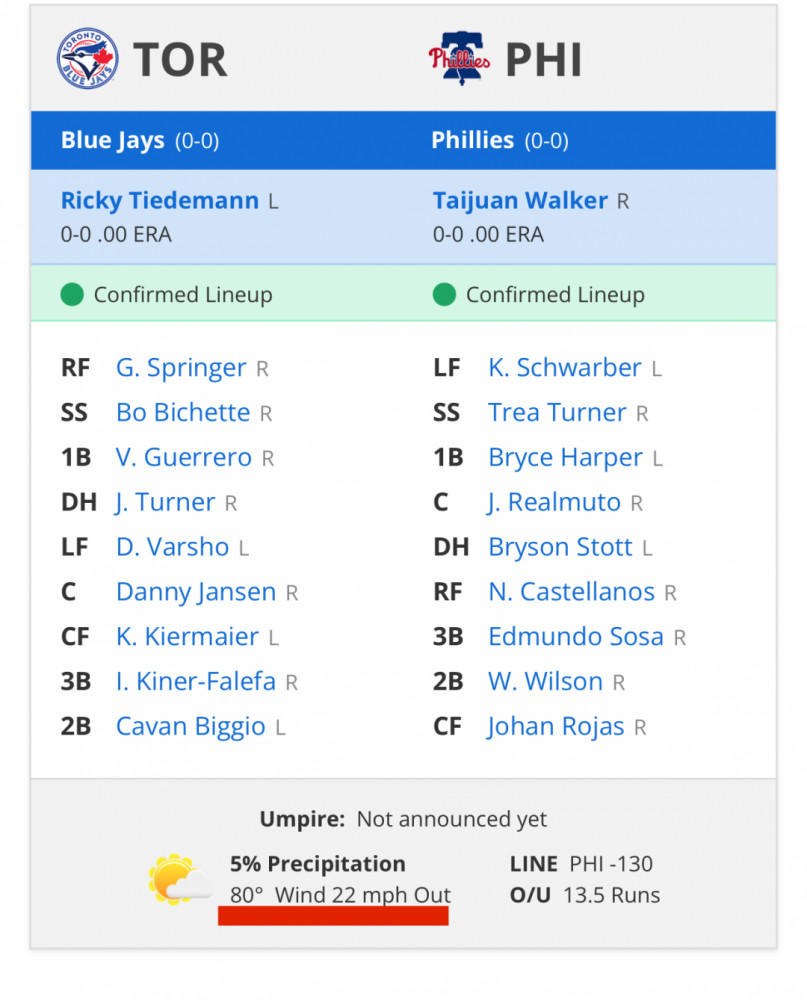The width and height of the screenshot is (807, 1000).
Task: Select G. Springer player link
Action: (181, 368)
